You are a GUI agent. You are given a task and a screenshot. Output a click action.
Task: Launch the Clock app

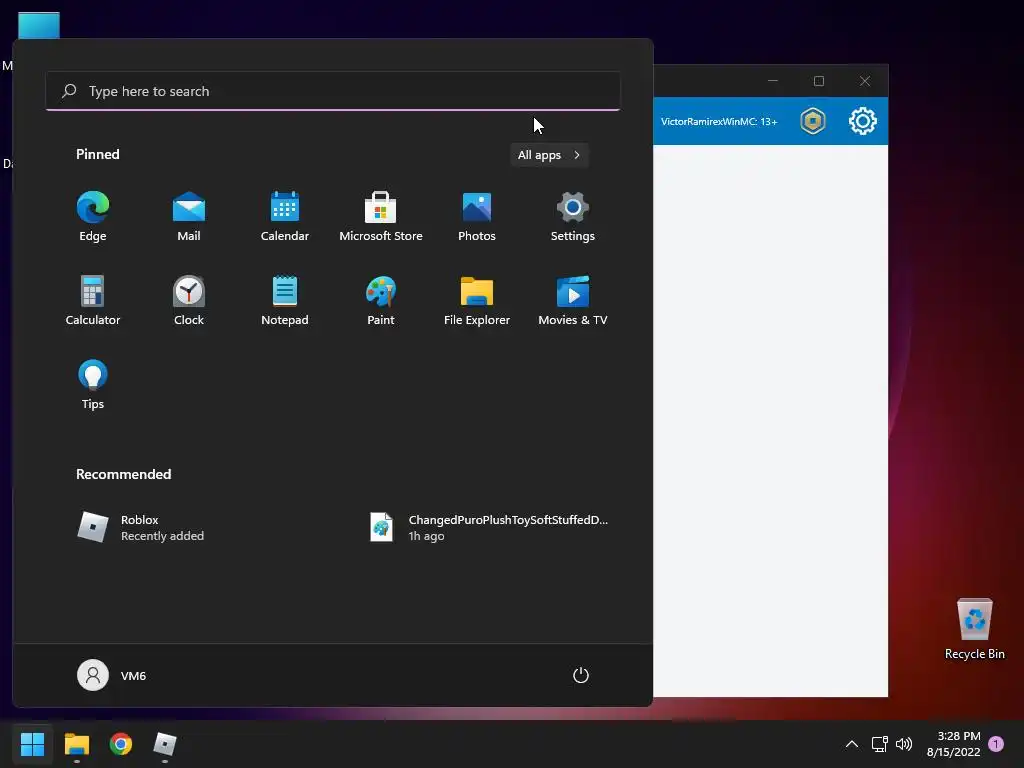tap(189, 300)
